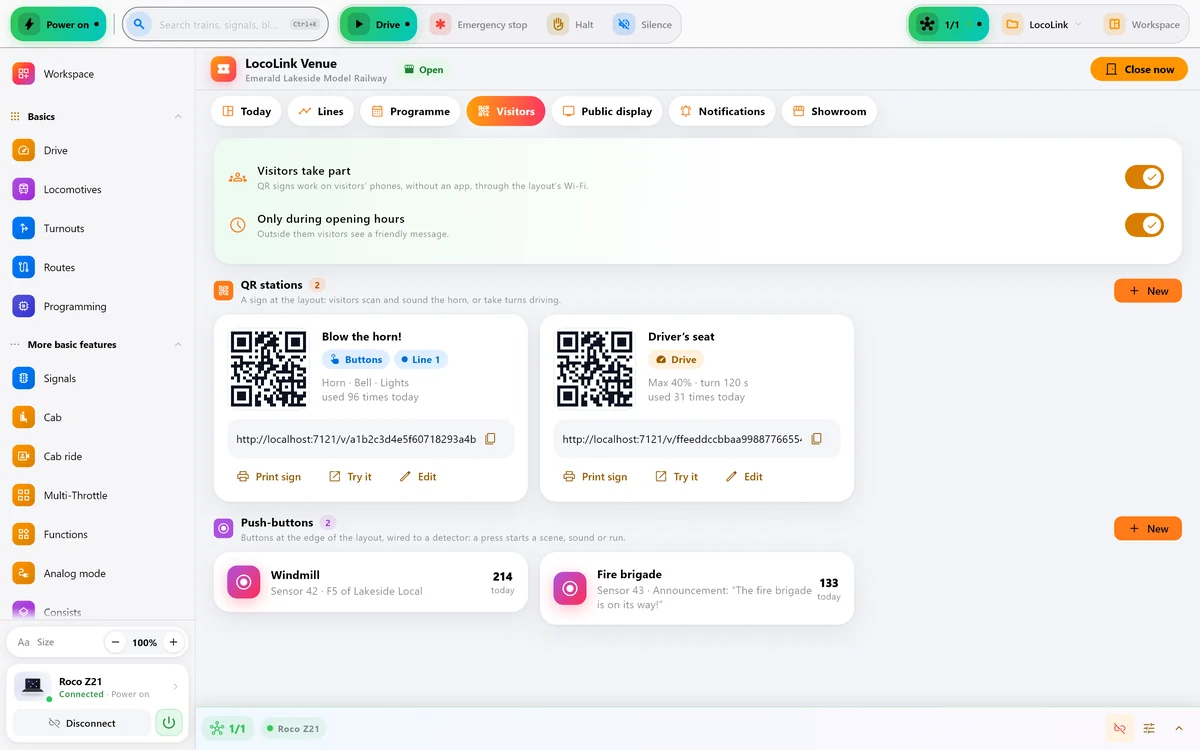The width and height of the screenshot is (1200, 750).
Task: Switch to the Programme tab
Action: point(410,111)
